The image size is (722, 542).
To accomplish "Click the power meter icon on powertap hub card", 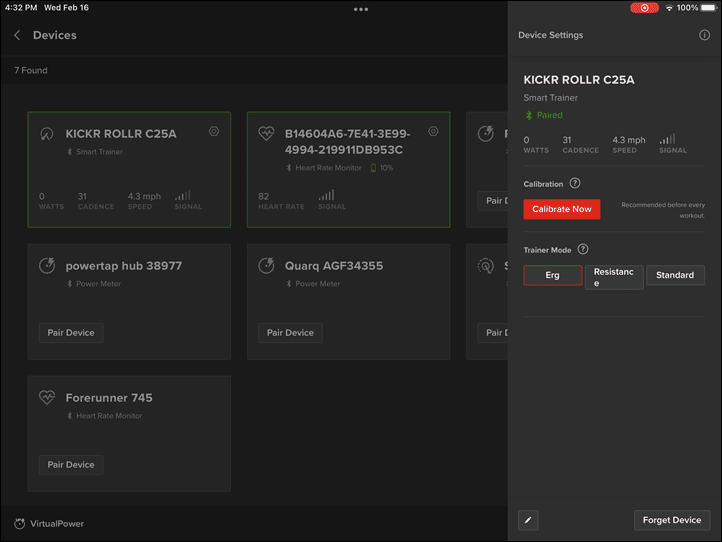I will [47, 266].
